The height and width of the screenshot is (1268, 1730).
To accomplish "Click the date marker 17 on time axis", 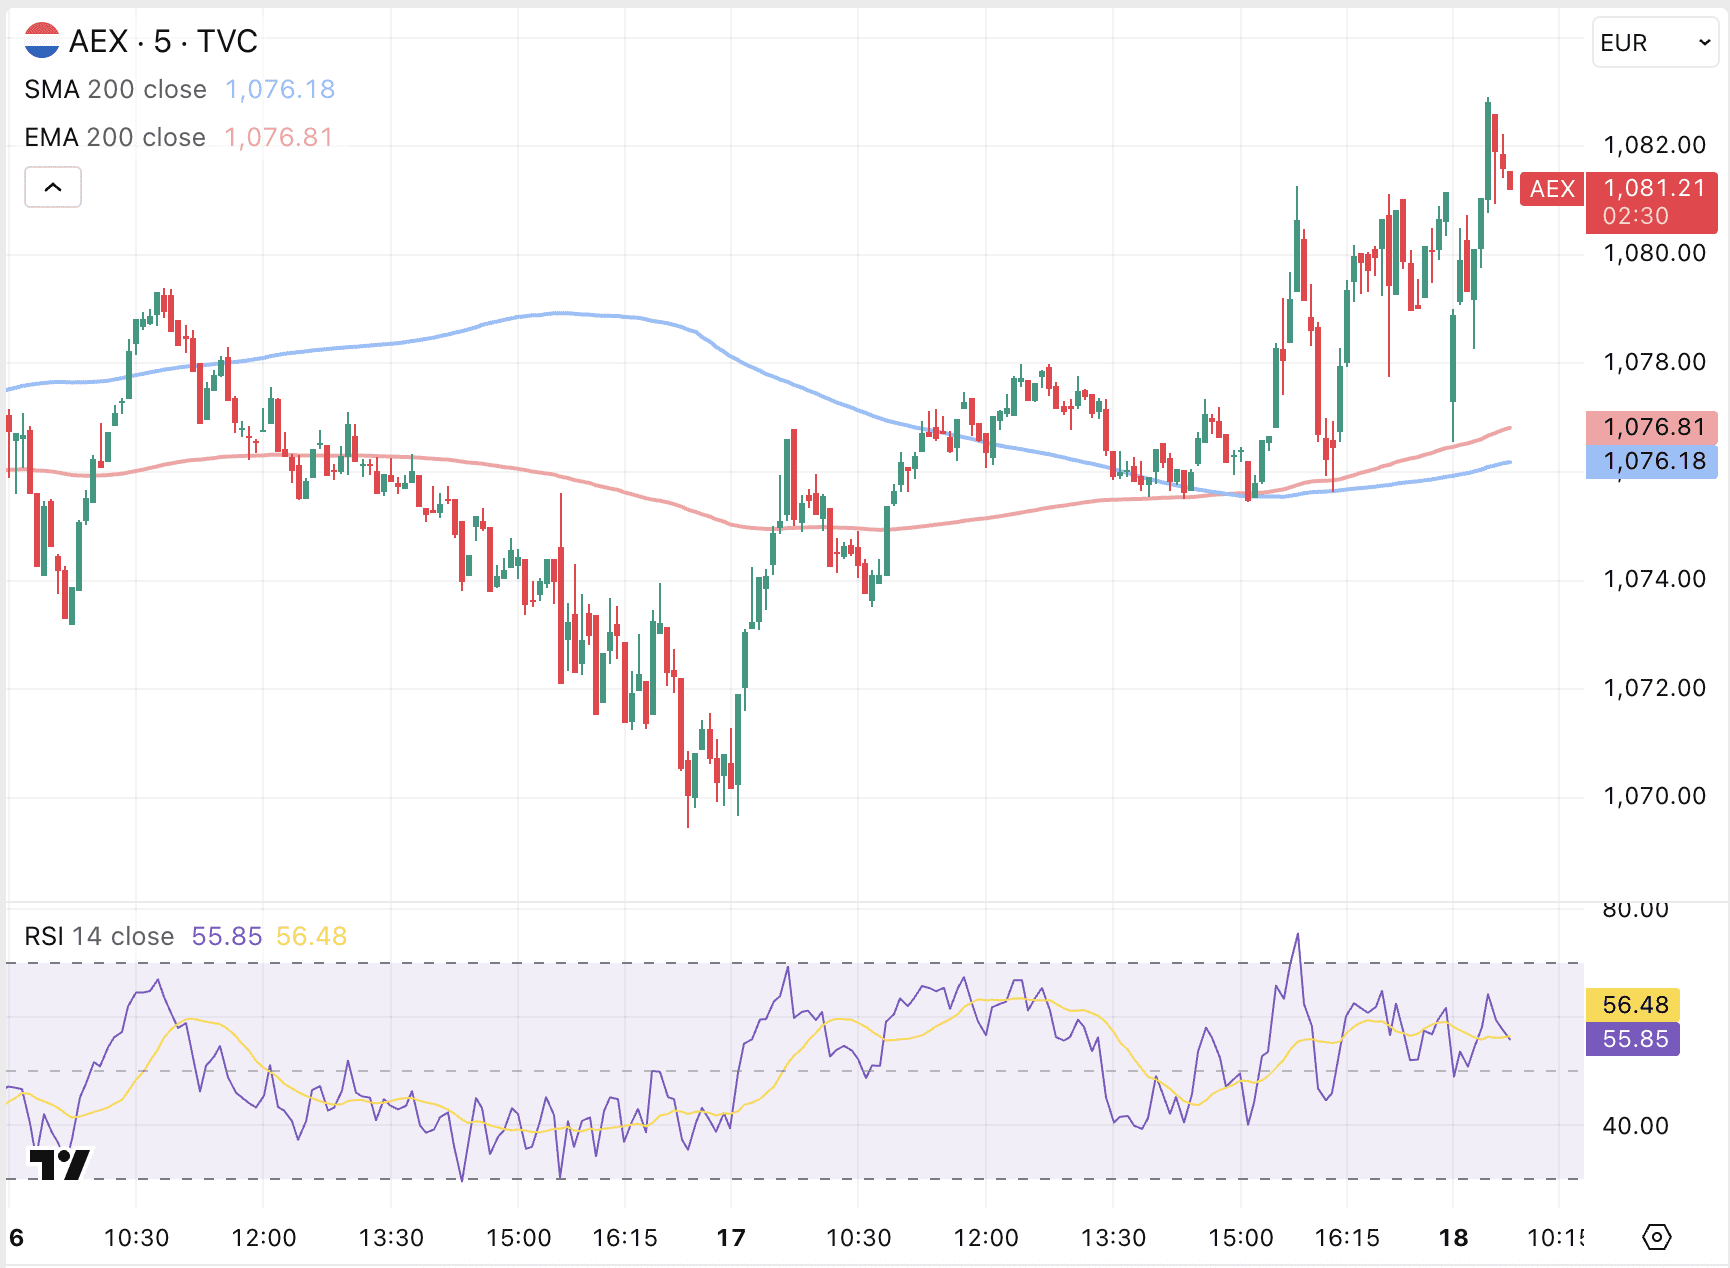I will (731, 1238).
